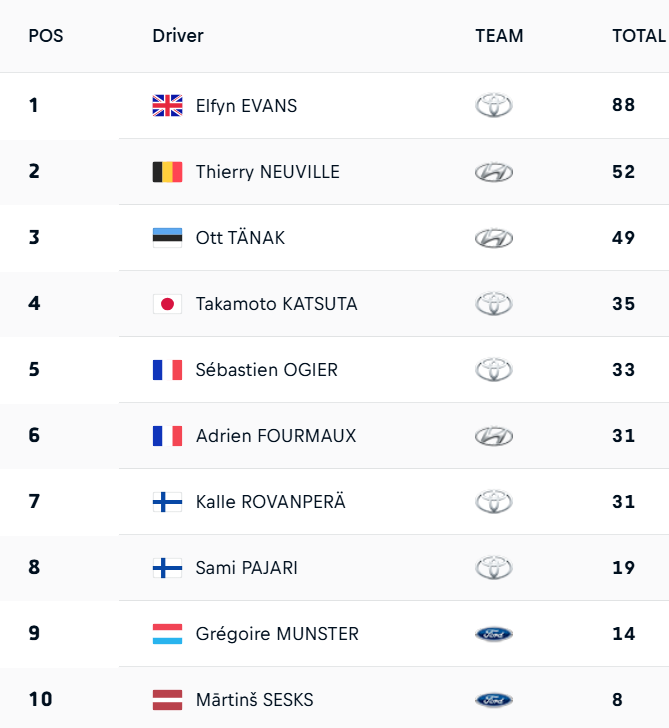The image size is (669, 728).
Task: Click the Driver column header
Action: 178,36
